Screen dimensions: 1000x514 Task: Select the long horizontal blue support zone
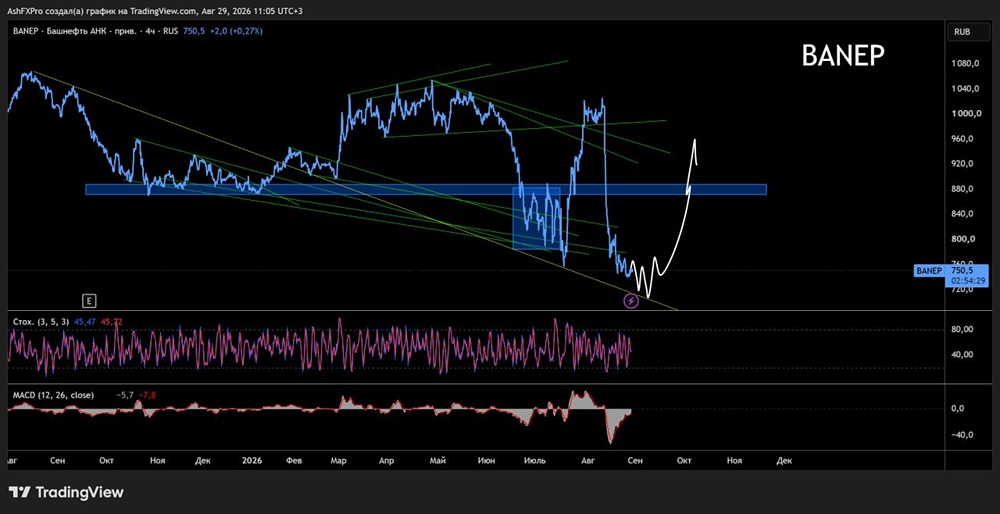click(x=426, y=189)
